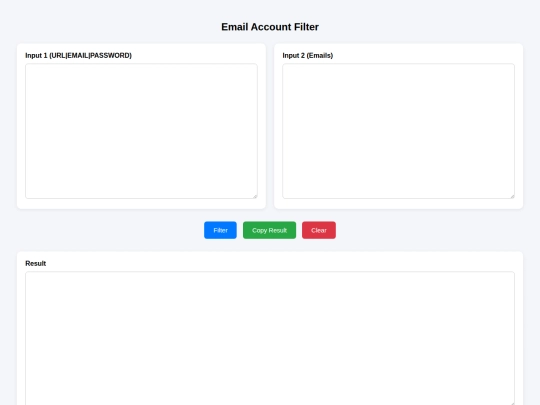This screenshot has width=540, height=405.
Task: Grab the resize handle of Input 1 textarea
Action: (x=255, y=196)
